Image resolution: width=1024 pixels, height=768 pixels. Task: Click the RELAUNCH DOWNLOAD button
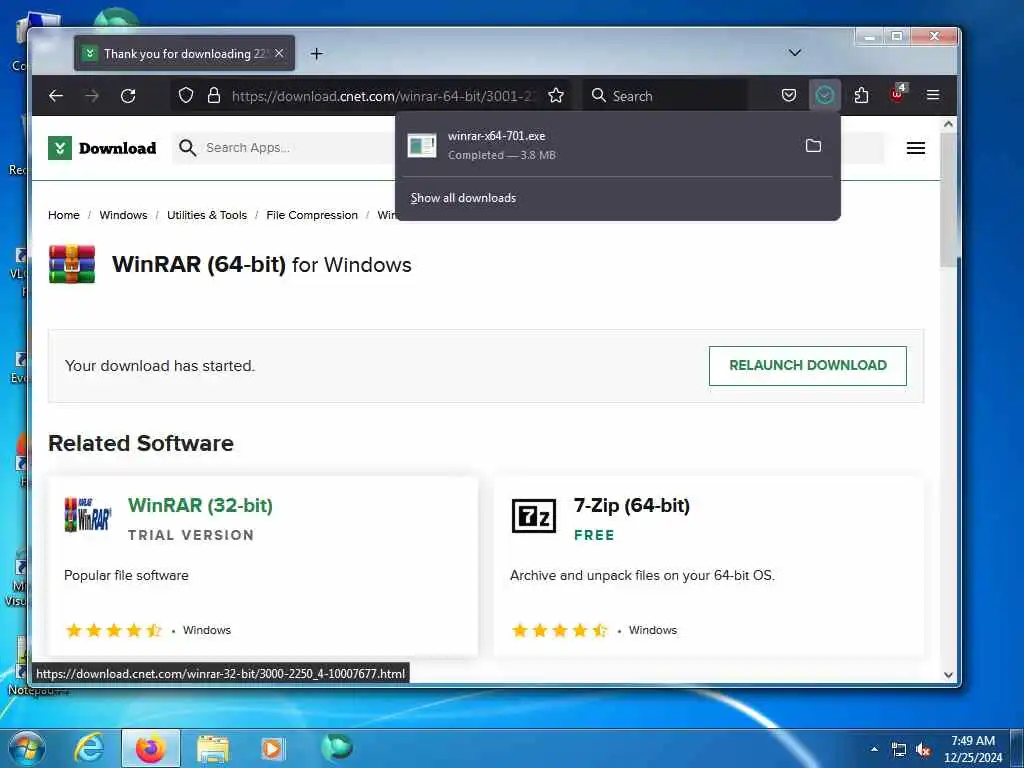pyautogui.click(x=808, y=366)
